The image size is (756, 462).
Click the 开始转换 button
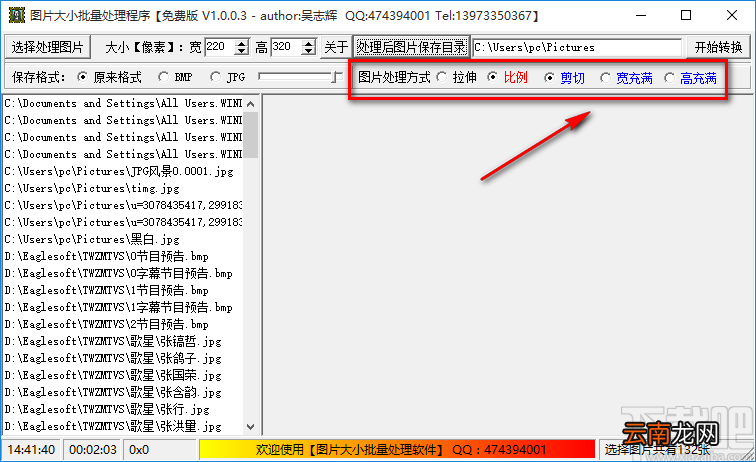click(x=718, y=47)
